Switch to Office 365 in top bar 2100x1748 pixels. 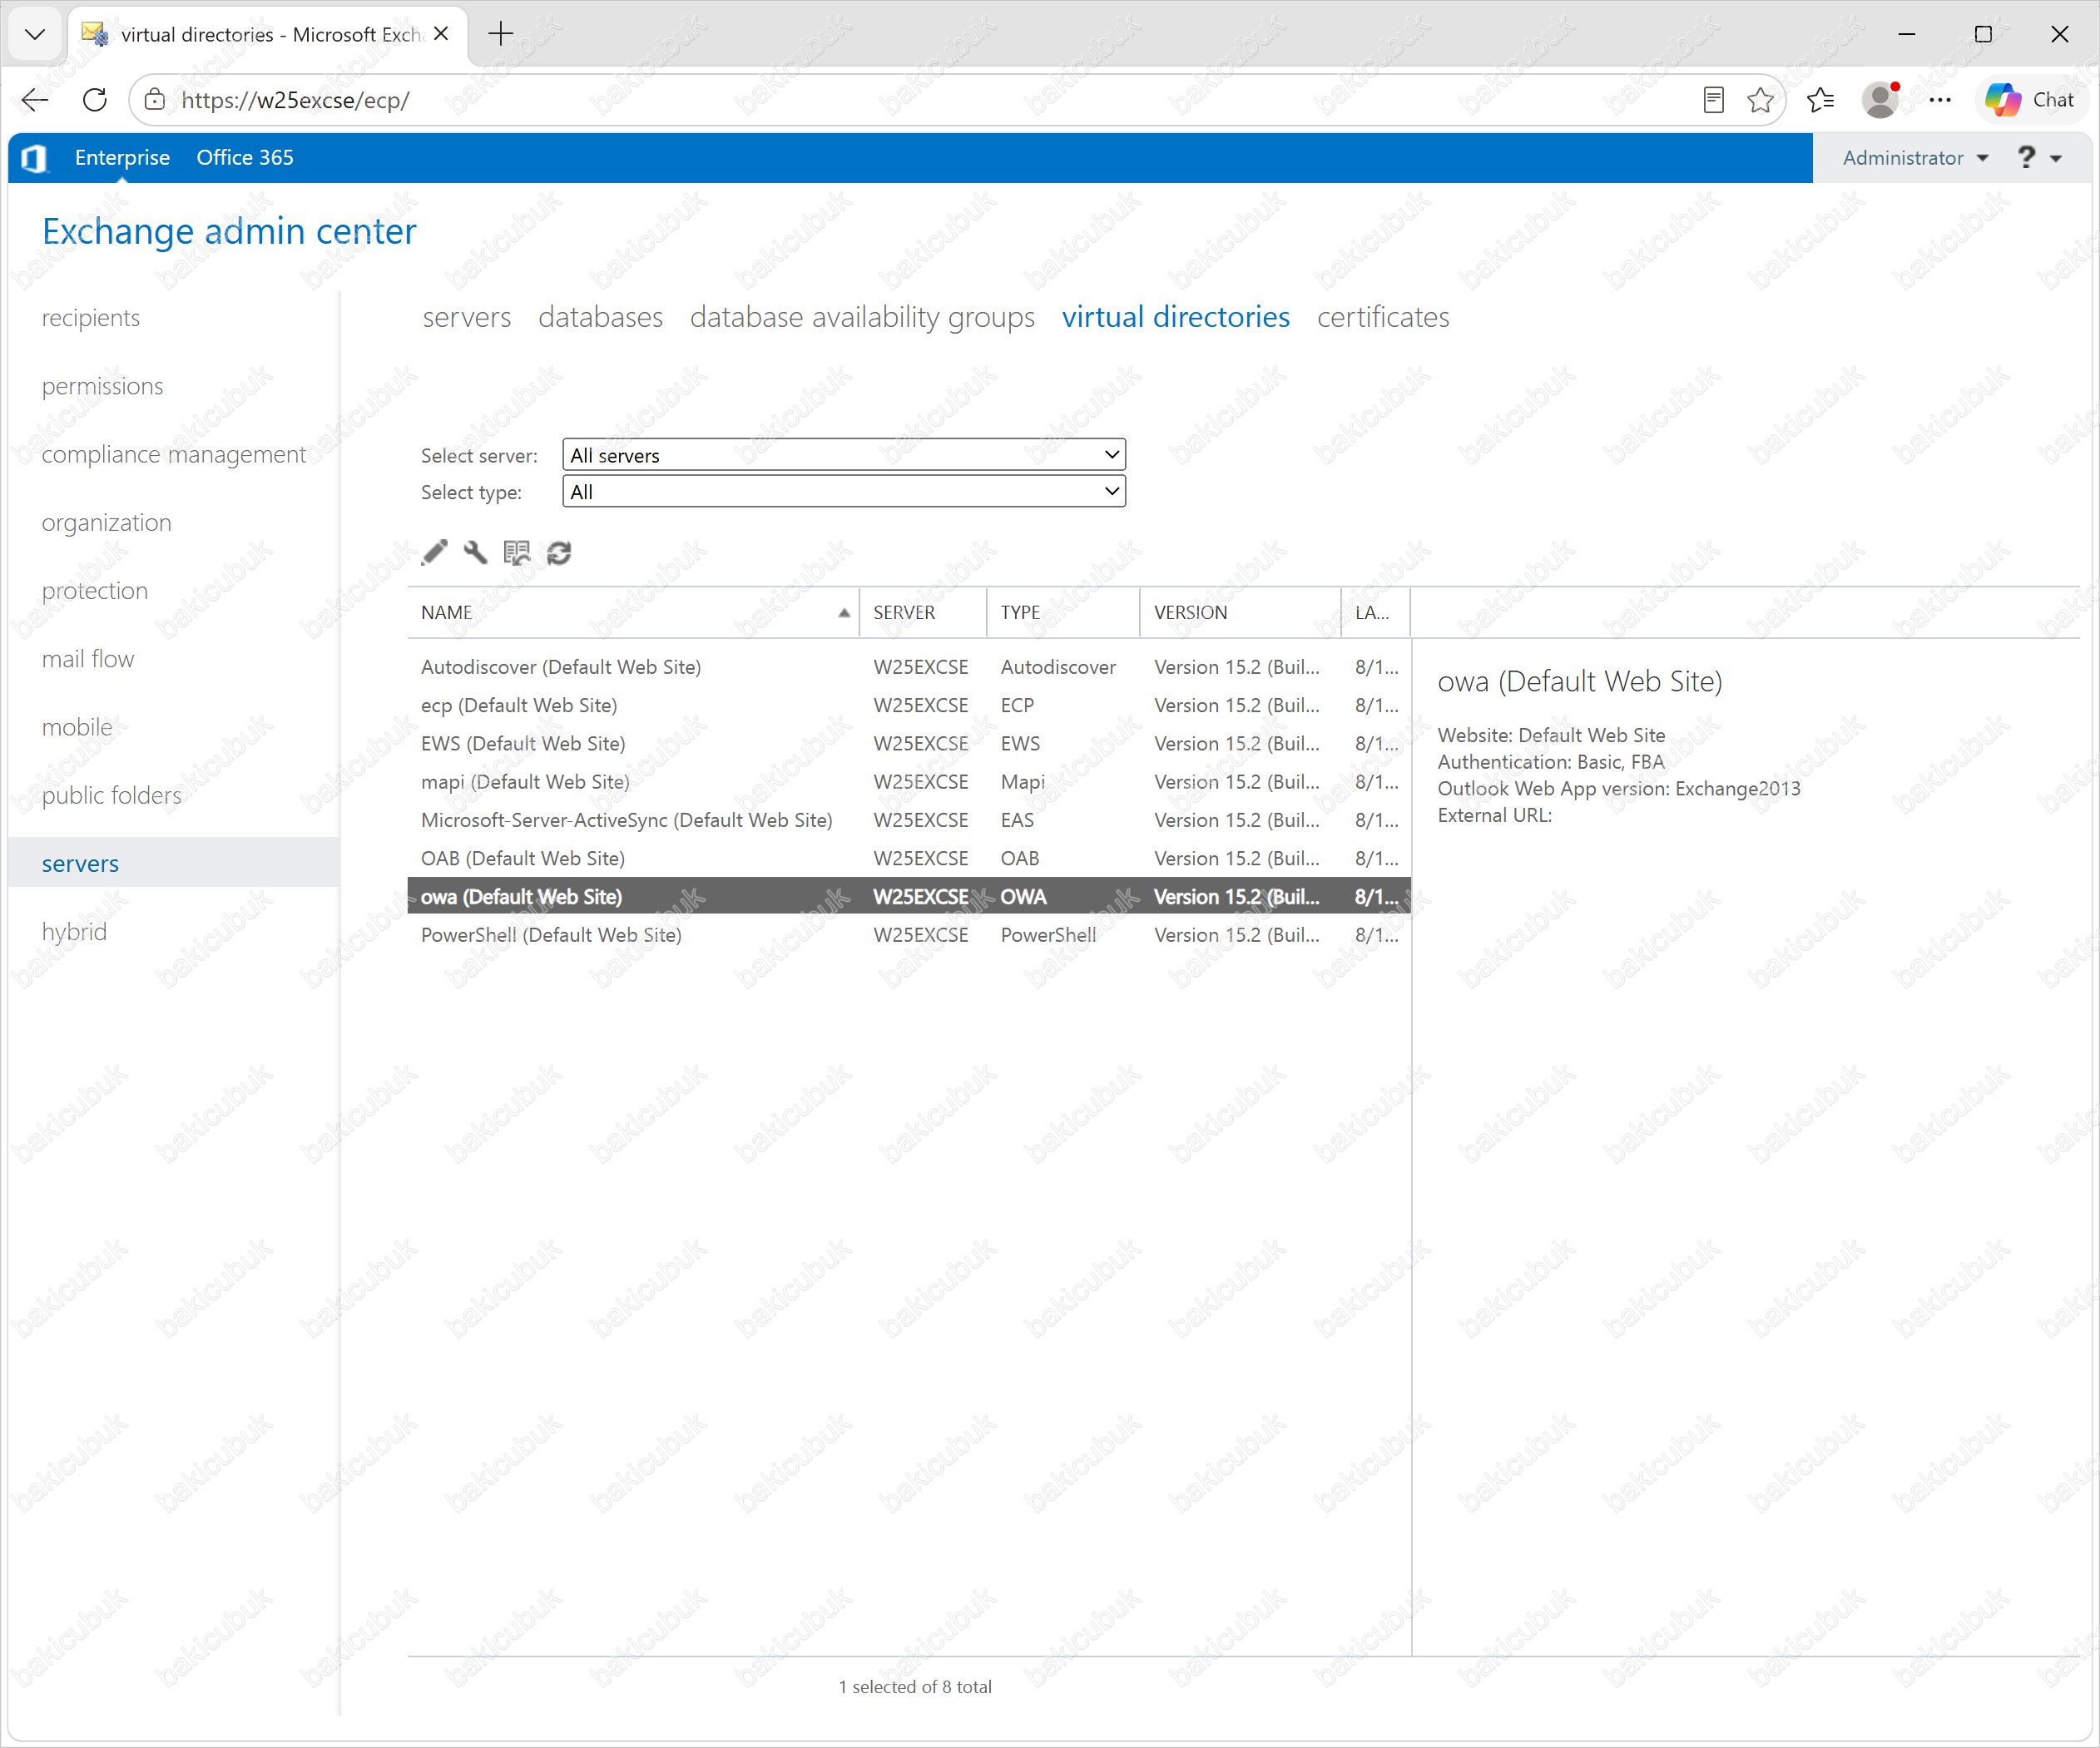245,157
